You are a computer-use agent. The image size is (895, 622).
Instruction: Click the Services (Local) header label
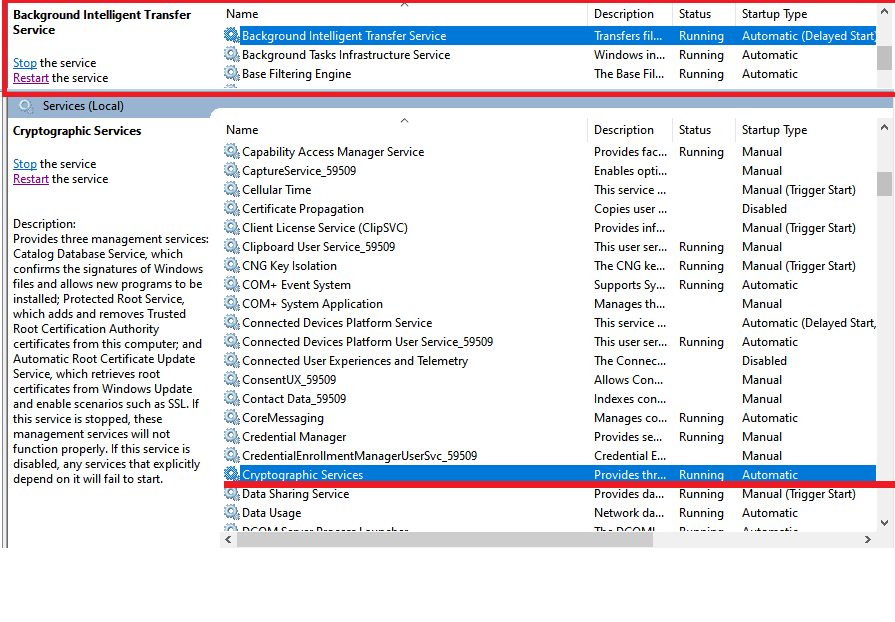point(83,106)
